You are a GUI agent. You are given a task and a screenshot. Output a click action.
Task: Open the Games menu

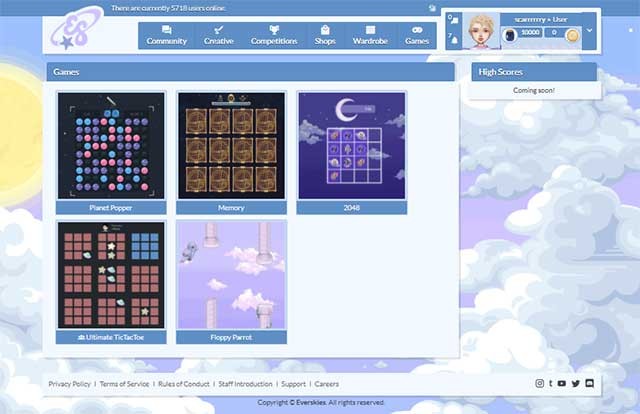click(x=417, y=36)
